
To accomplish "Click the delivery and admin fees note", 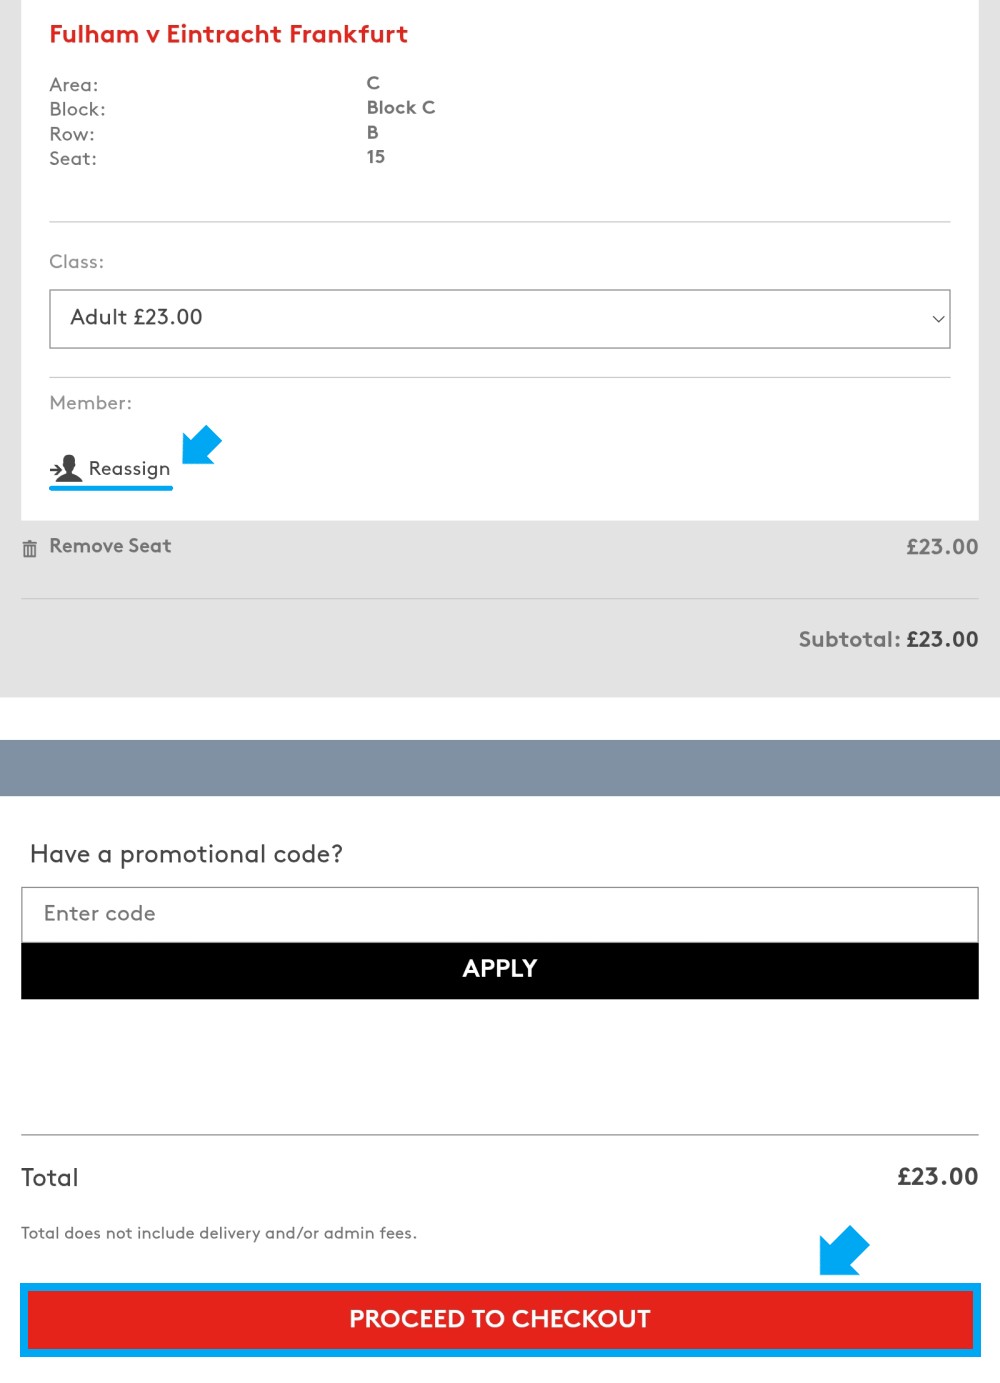I will (x=219, y=1233).
